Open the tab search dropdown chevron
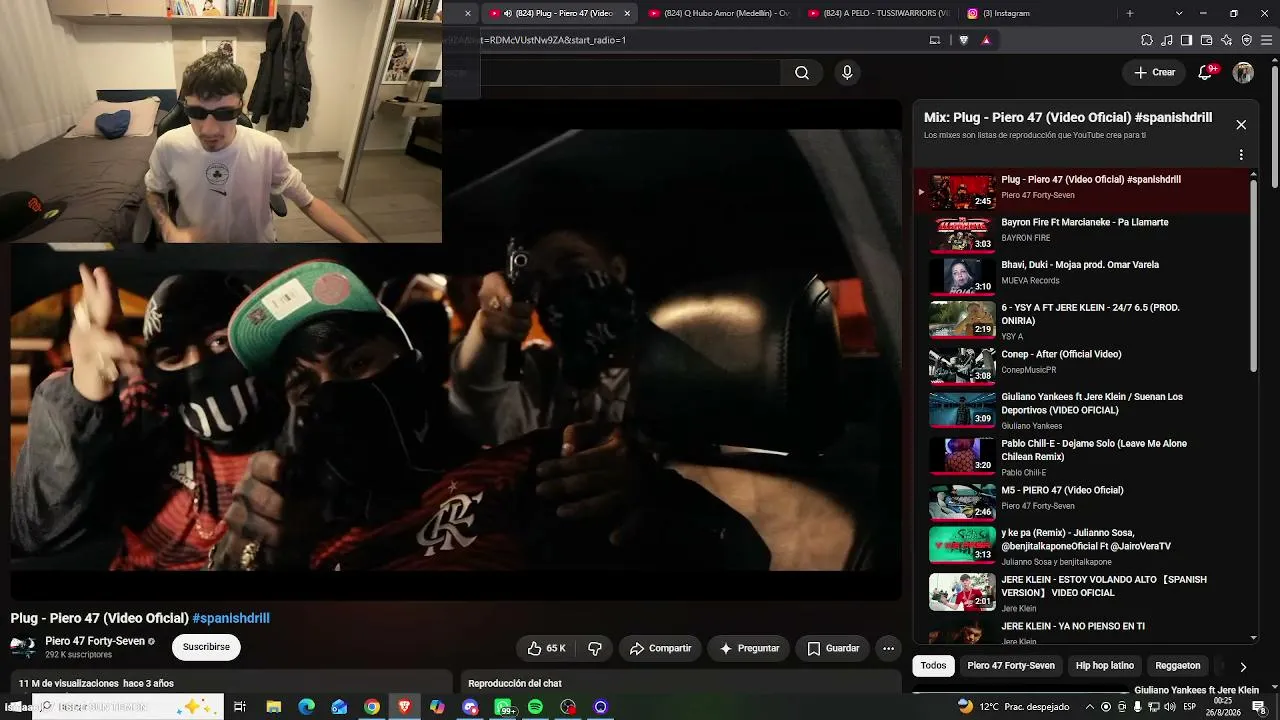The height and width of the screenshot is (720, 1280). [x=1179, y=13]
